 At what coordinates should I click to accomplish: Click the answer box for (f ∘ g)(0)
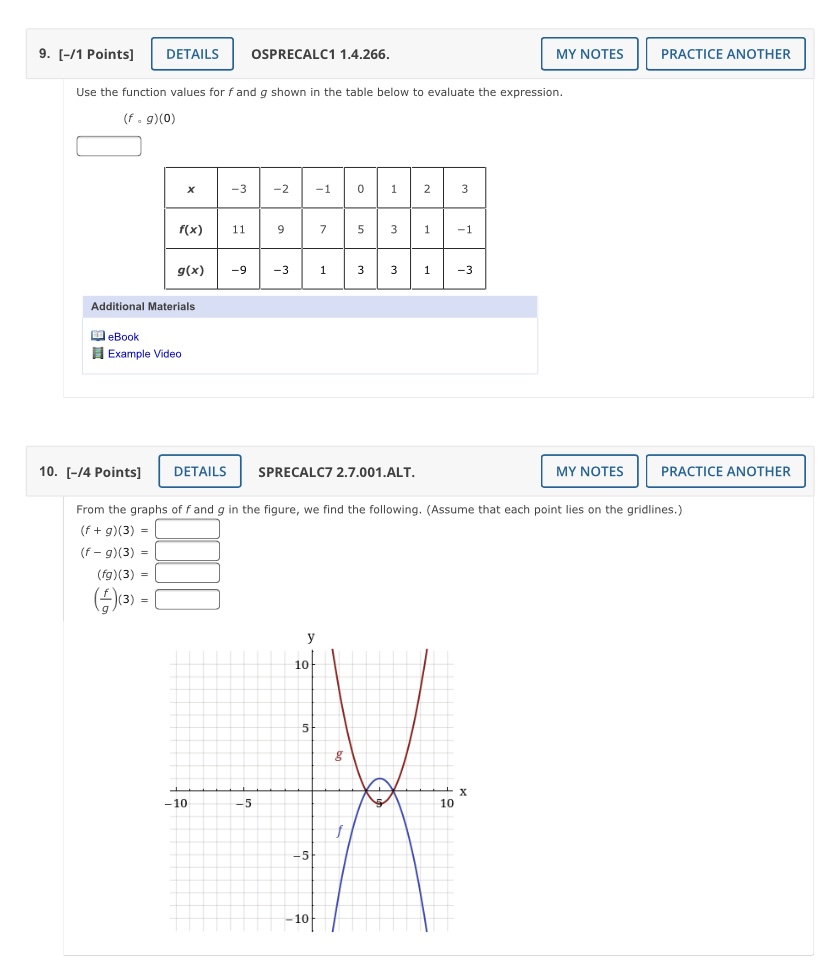point(109,146)
